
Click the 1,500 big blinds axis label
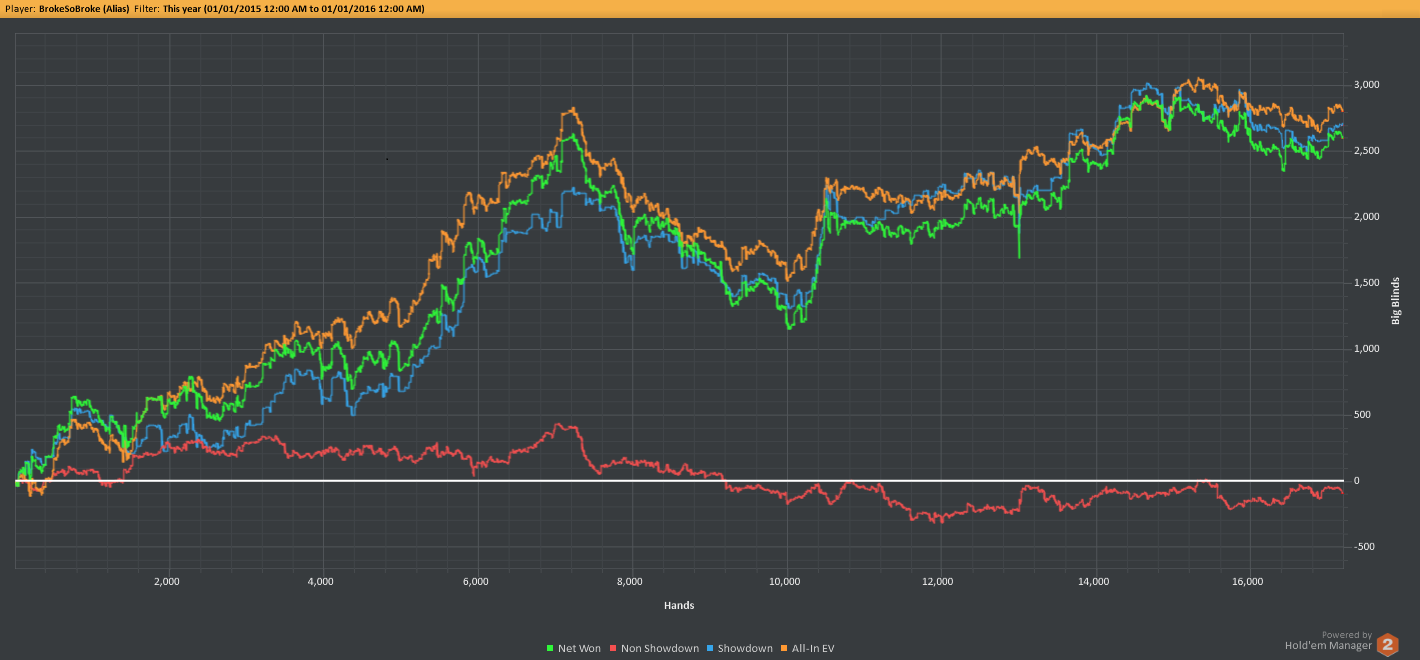(x=1367, y=283)
